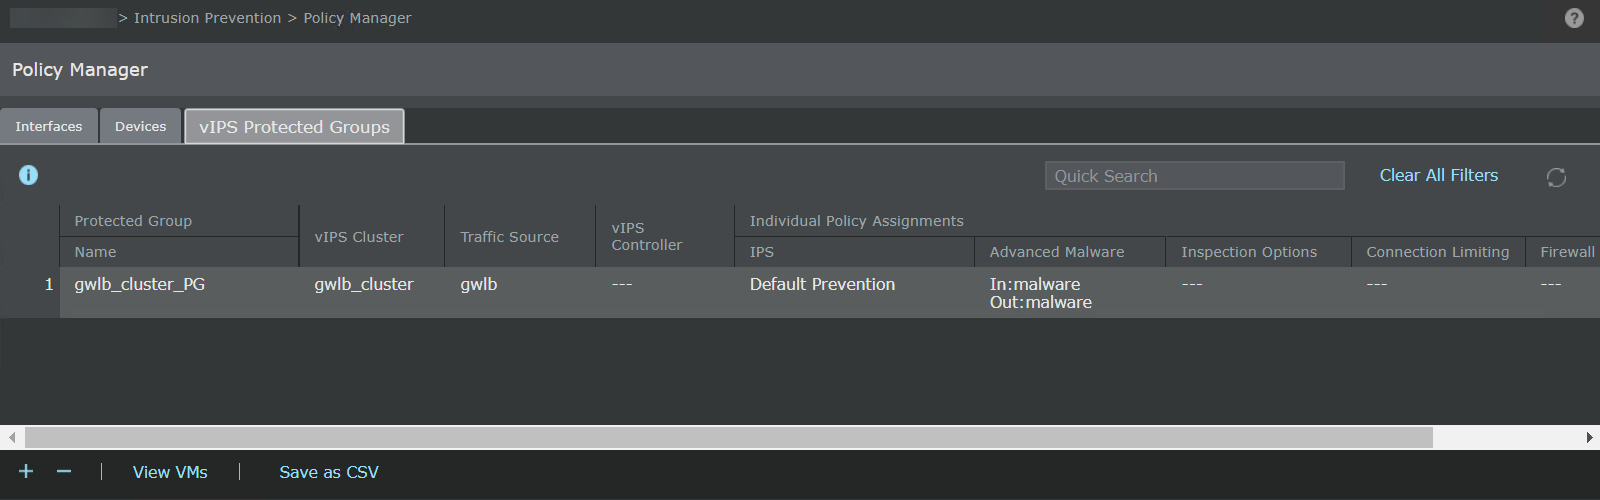Click the Inspection Options column header
The width and height of the screenshot is (1600, 500).
click(1258, 252)
